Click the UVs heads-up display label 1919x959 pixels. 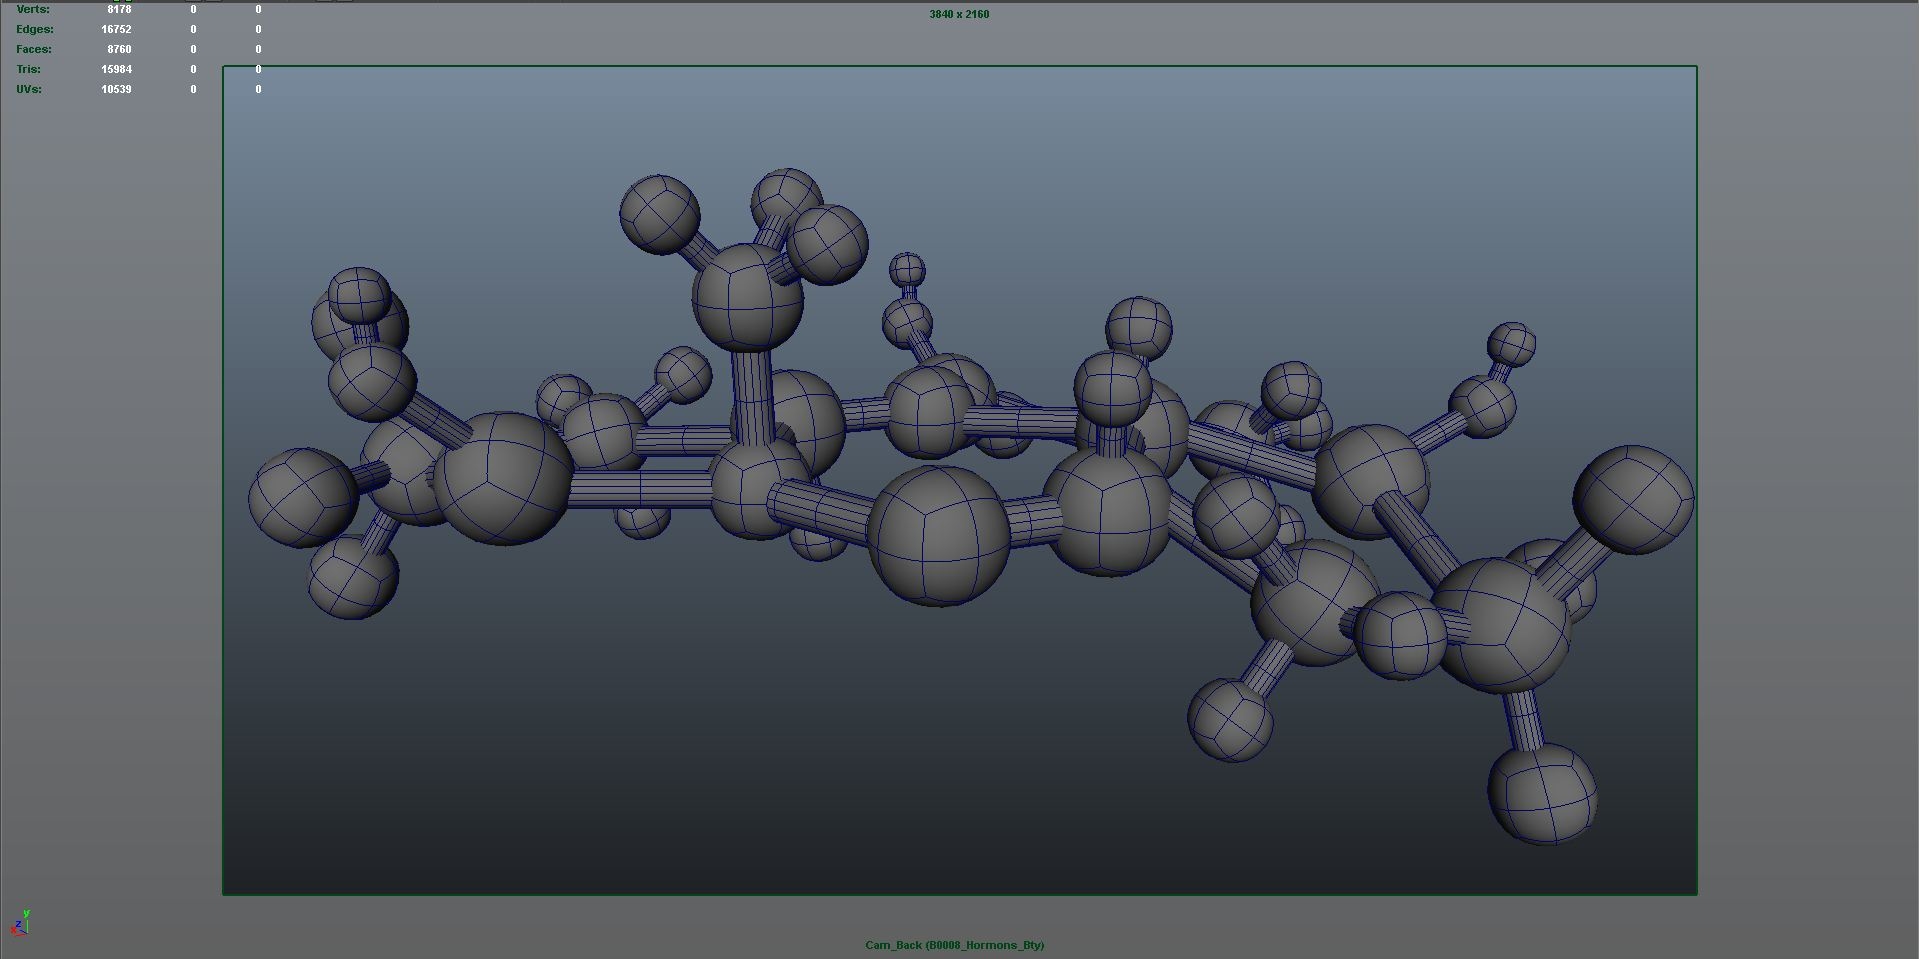[28, 88]
